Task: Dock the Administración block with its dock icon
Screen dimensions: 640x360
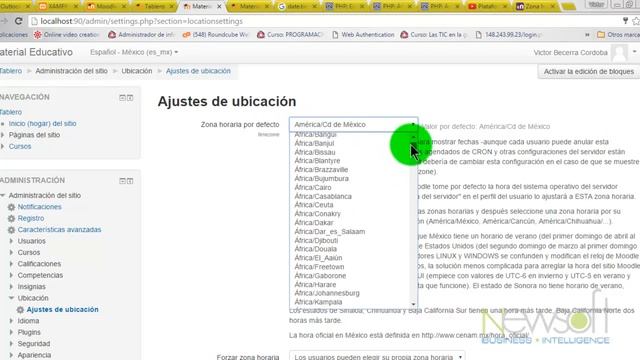Action: (x=130, y=181)
